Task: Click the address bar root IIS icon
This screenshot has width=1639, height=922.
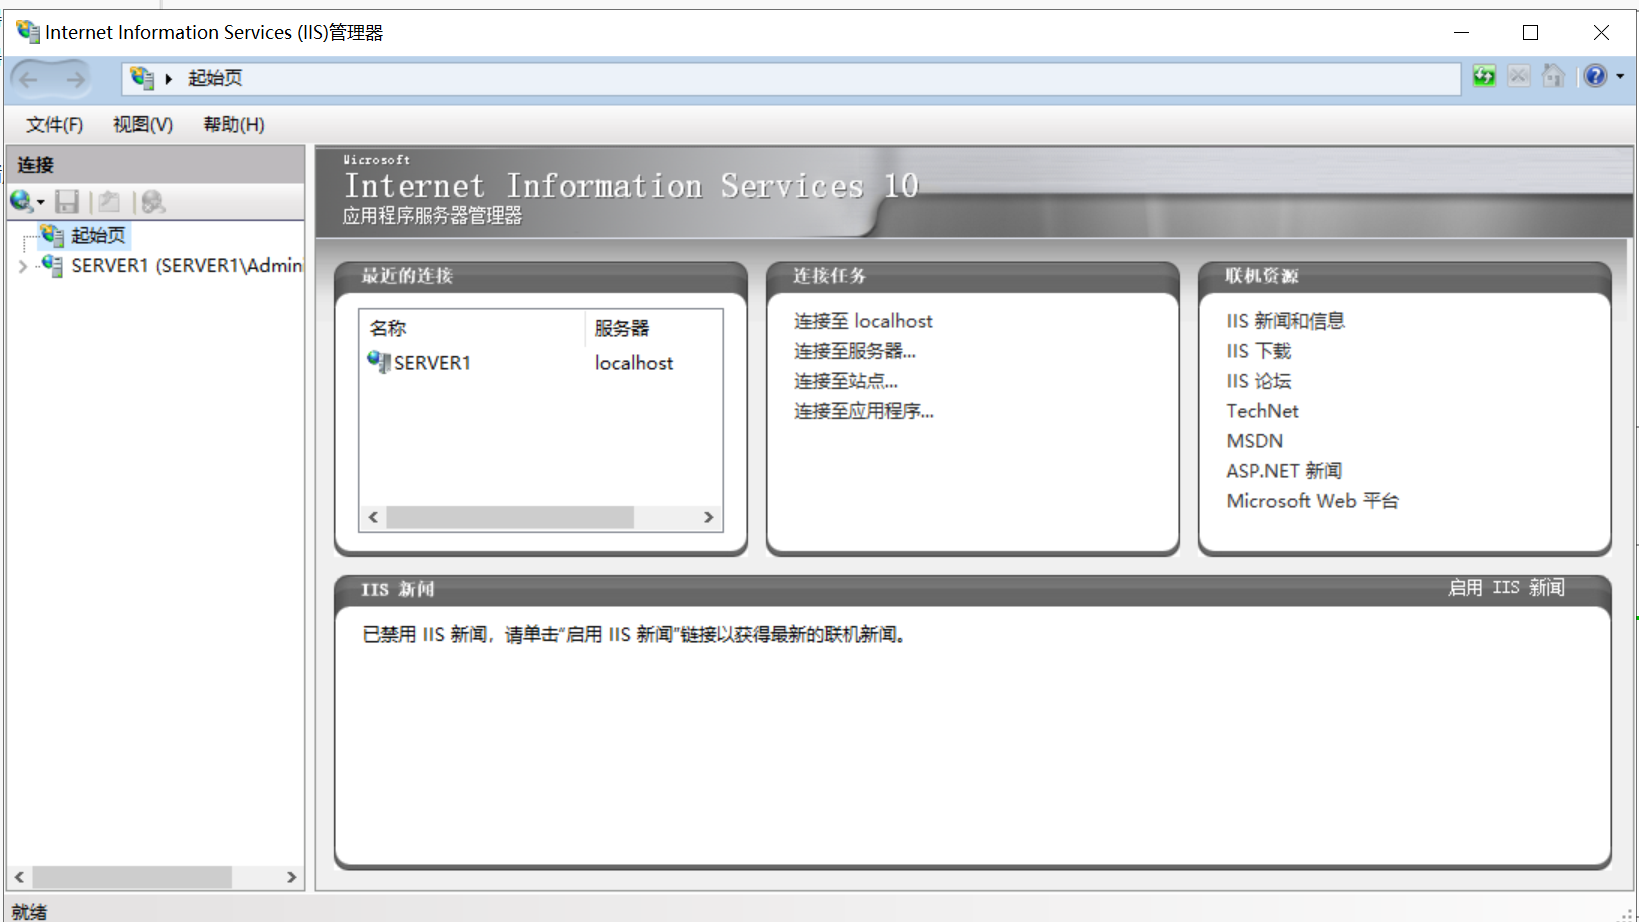Action: click(142, 78)
